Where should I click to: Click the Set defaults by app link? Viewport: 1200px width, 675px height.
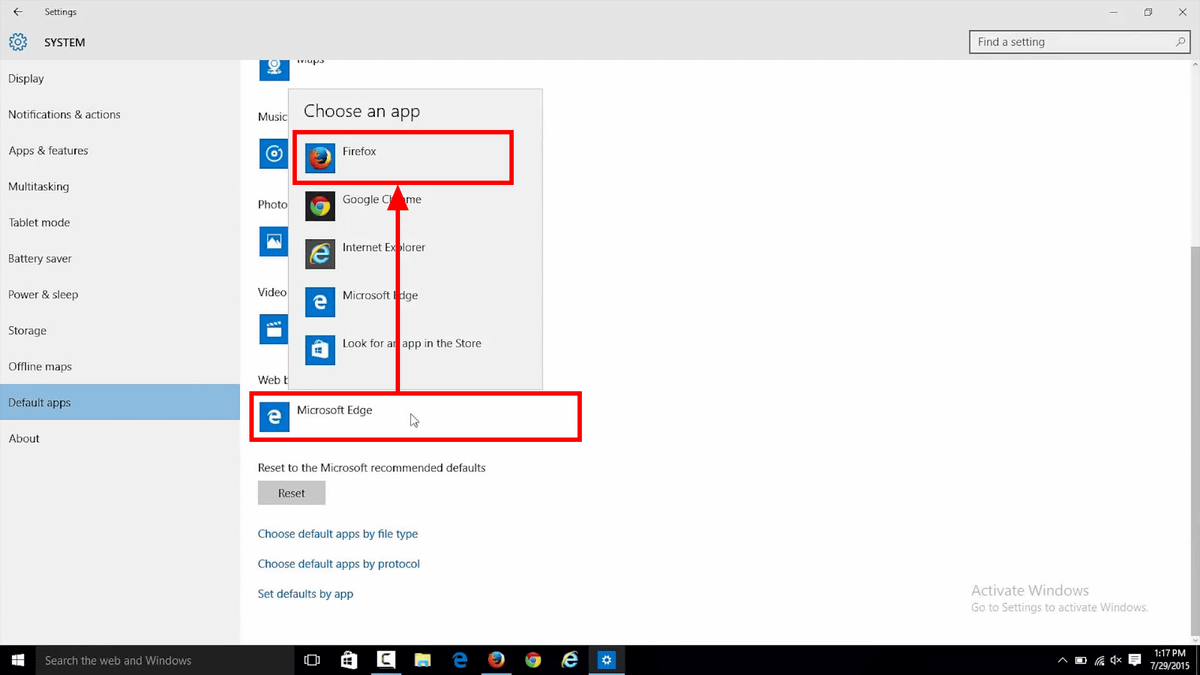coord(305,594)
